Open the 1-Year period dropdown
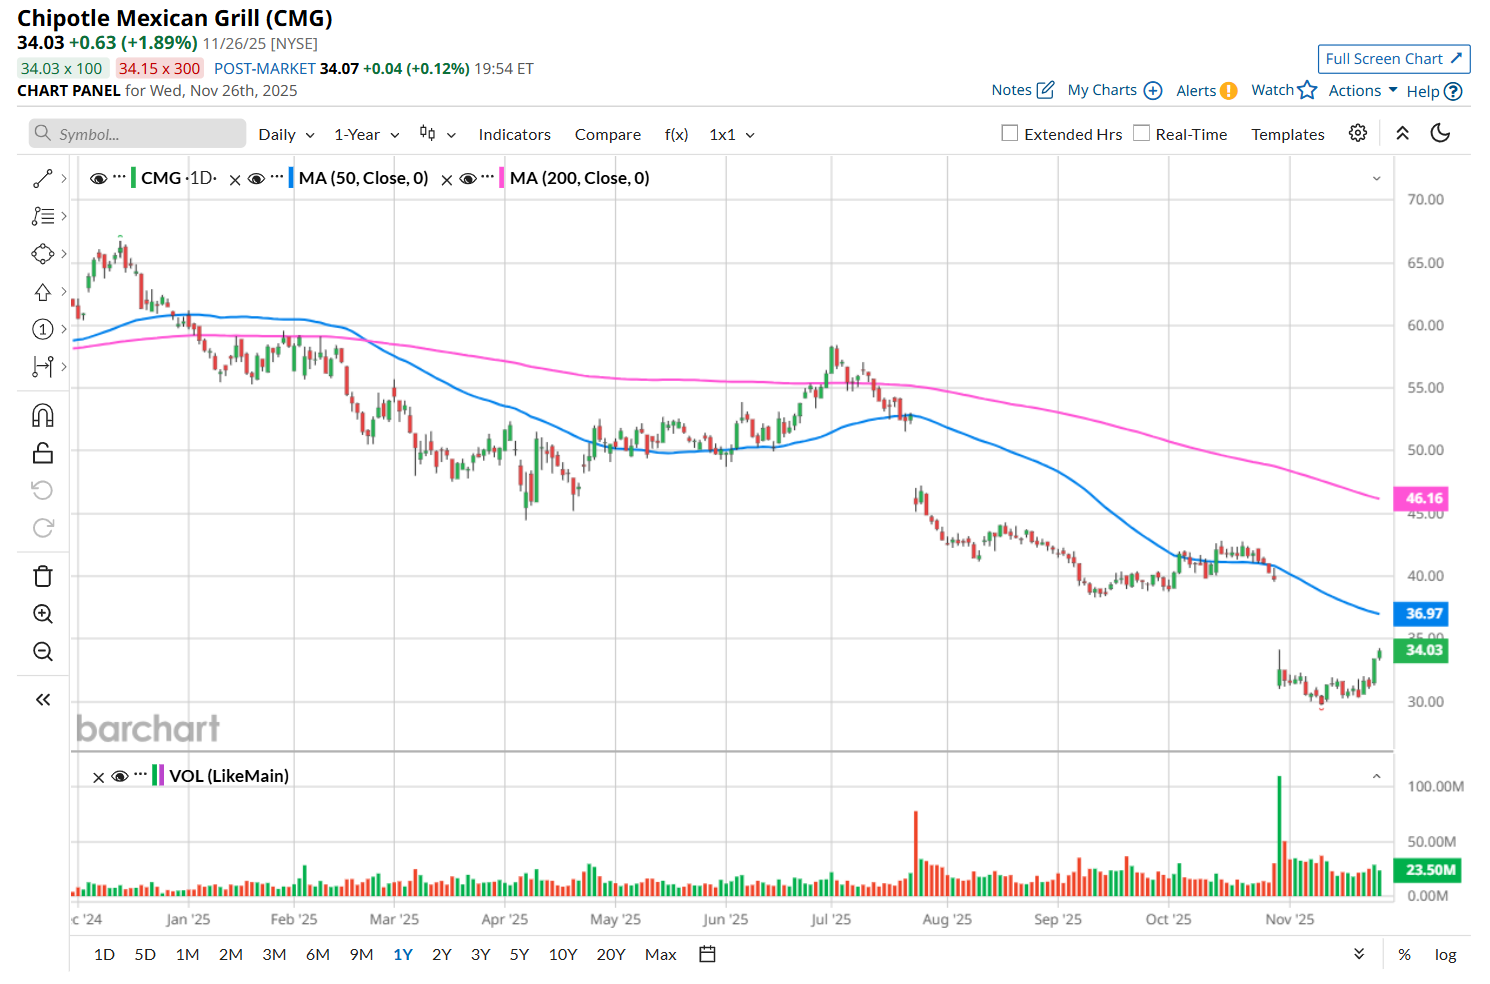The width and height of the screenshot is (1490, 984). click(367, 134)
